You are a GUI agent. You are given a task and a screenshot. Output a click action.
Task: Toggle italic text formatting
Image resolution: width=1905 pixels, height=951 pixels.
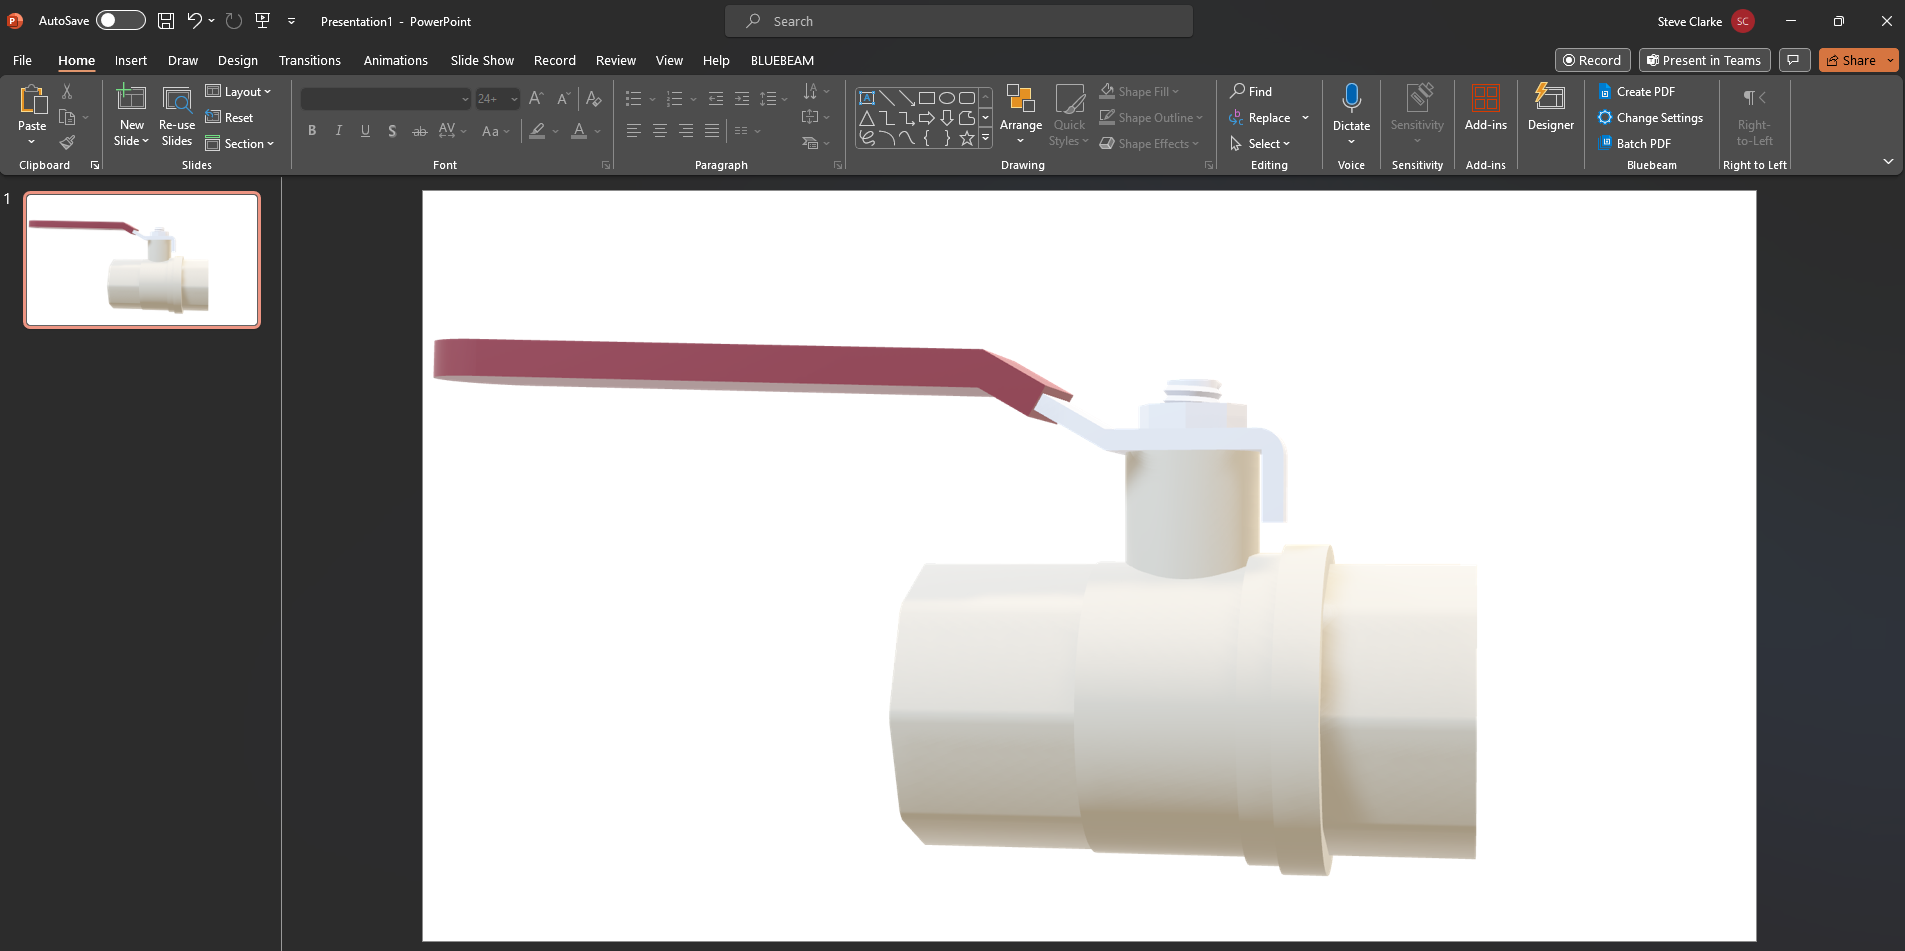338,130
